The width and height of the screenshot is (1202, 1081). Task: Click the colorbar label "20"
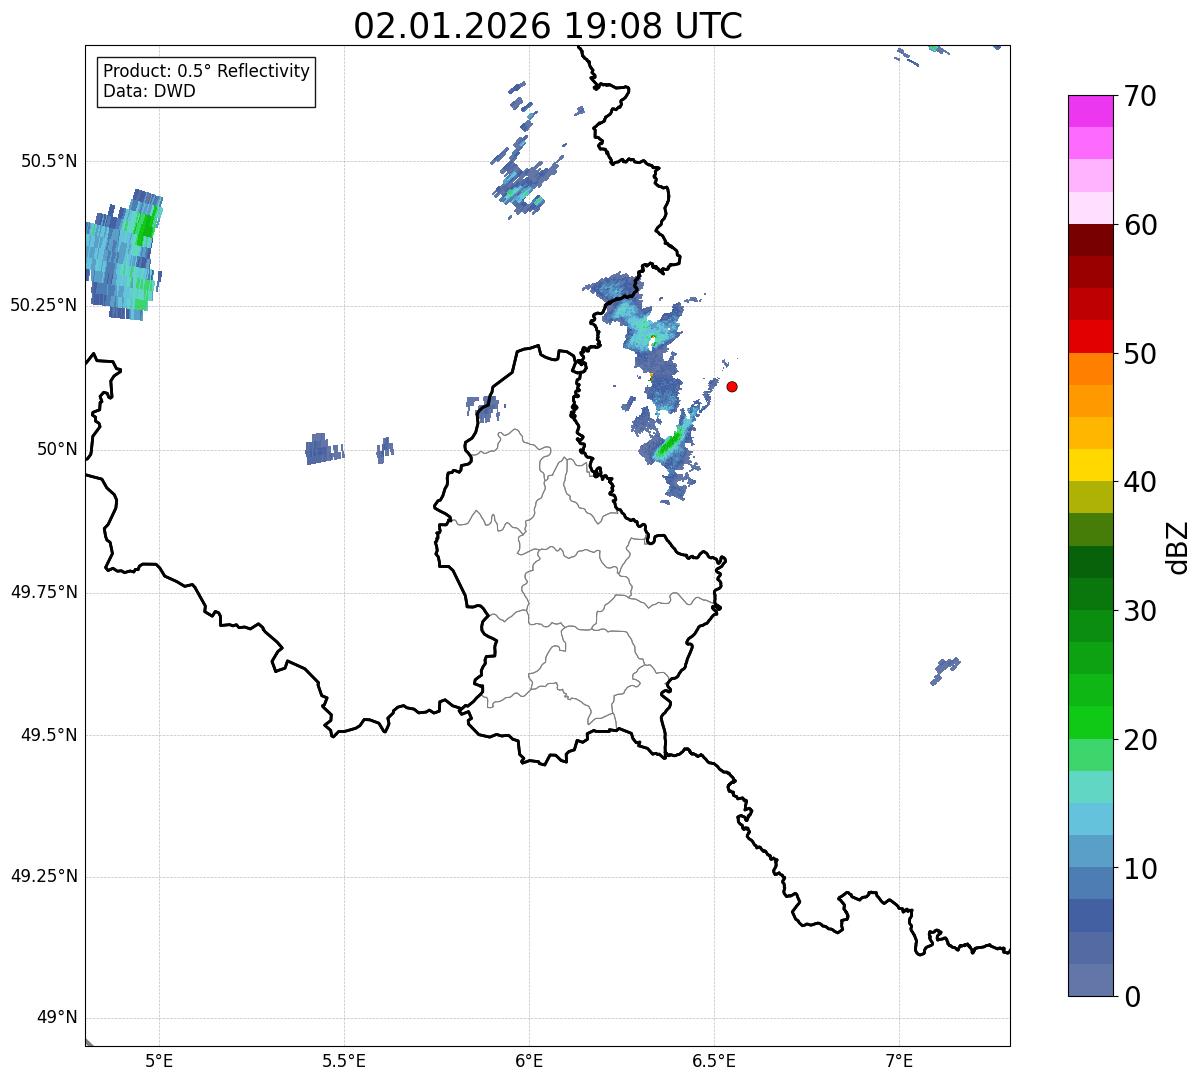tap(1140, 740)
